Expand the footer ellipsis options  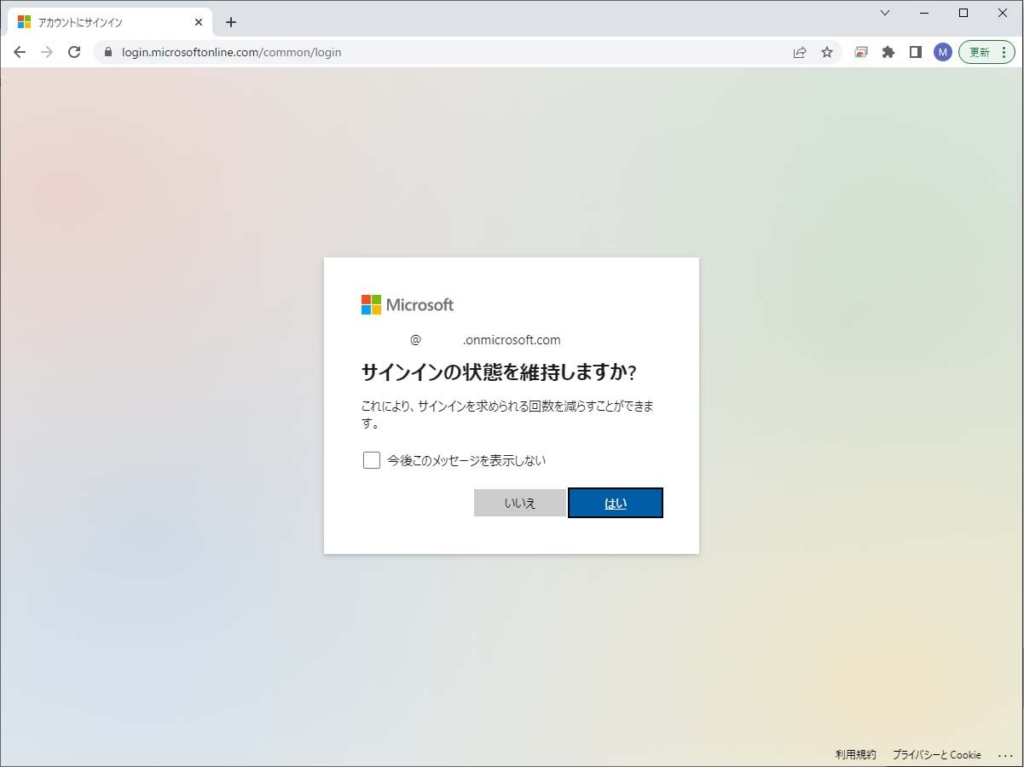tap(1005, 755)
